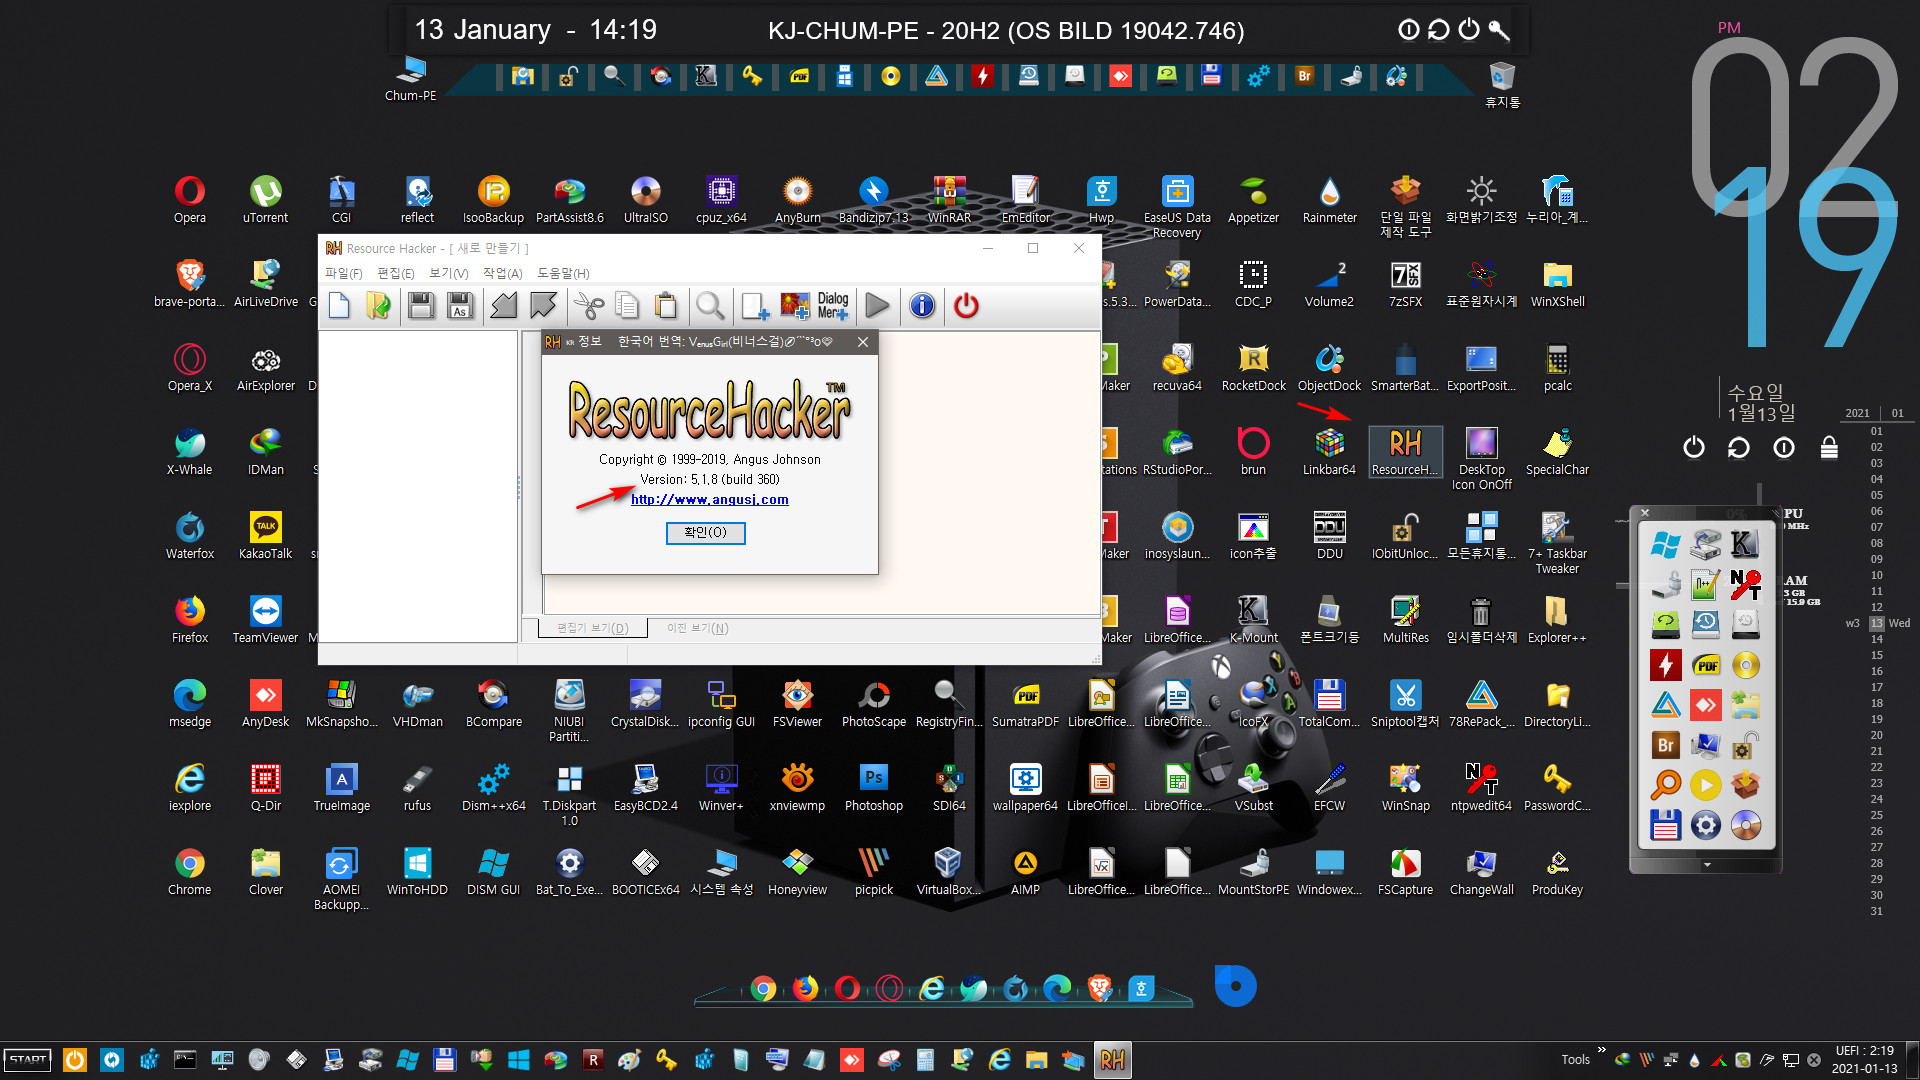Open the Opera desktop icon
This screenshot has height=1080, width=1920.
[x=190, y=200]
